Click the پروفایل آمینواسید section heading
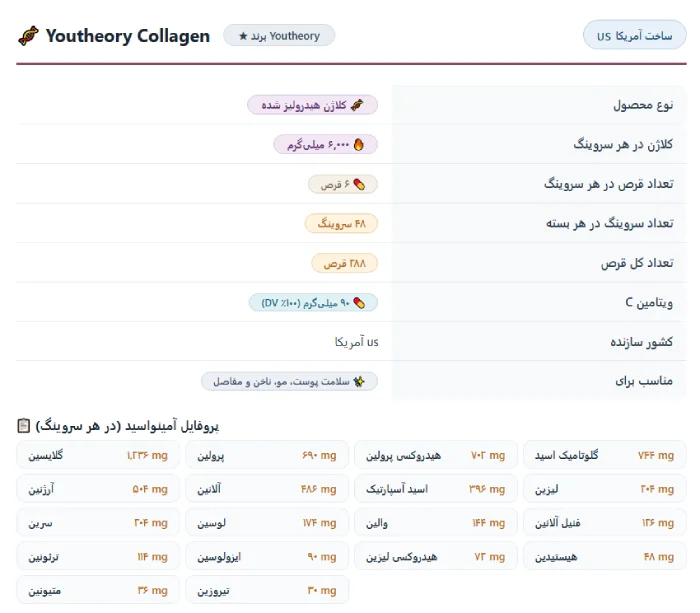 (127, 426)
